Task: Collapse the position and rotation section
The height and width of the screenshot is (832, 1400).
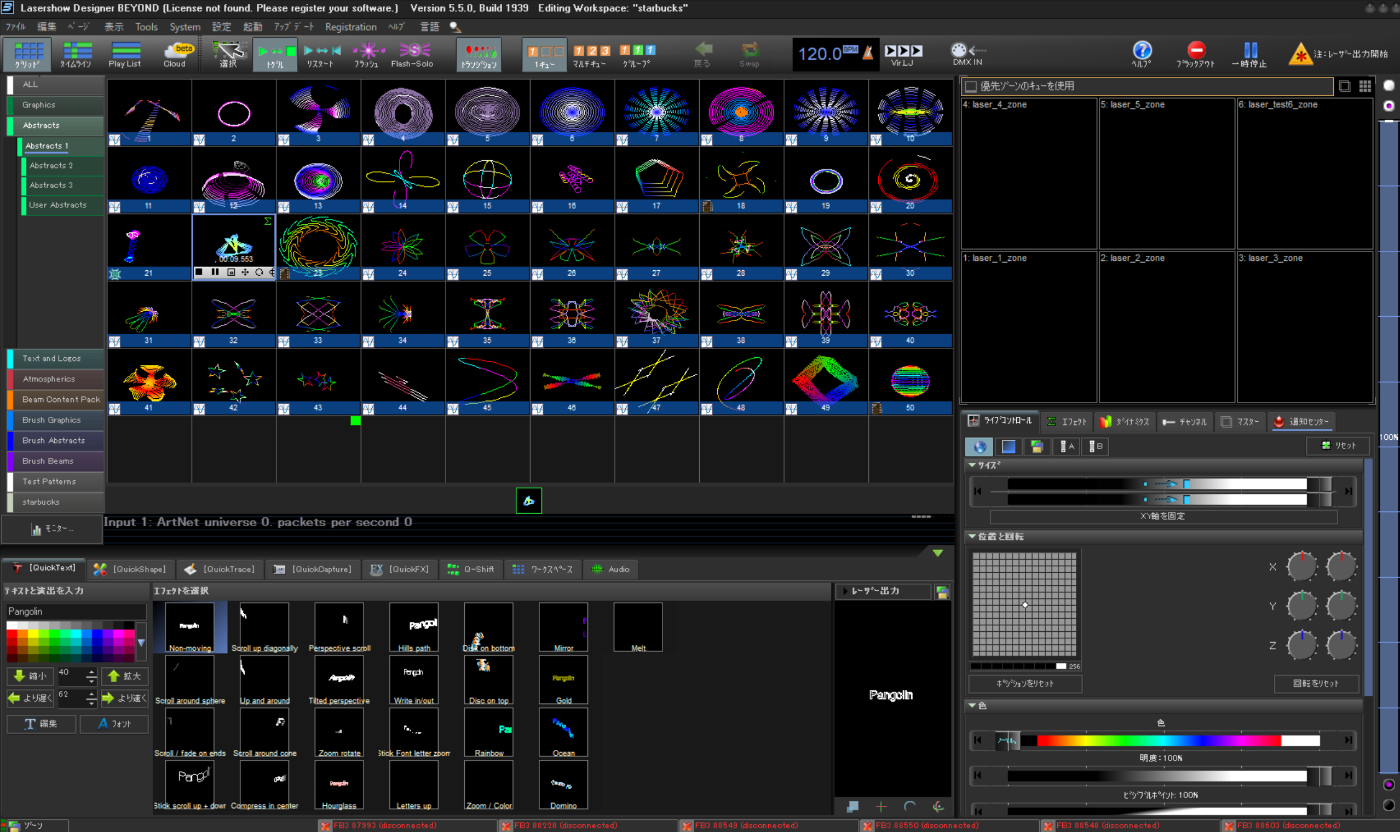Action: (x=972, y=537)
